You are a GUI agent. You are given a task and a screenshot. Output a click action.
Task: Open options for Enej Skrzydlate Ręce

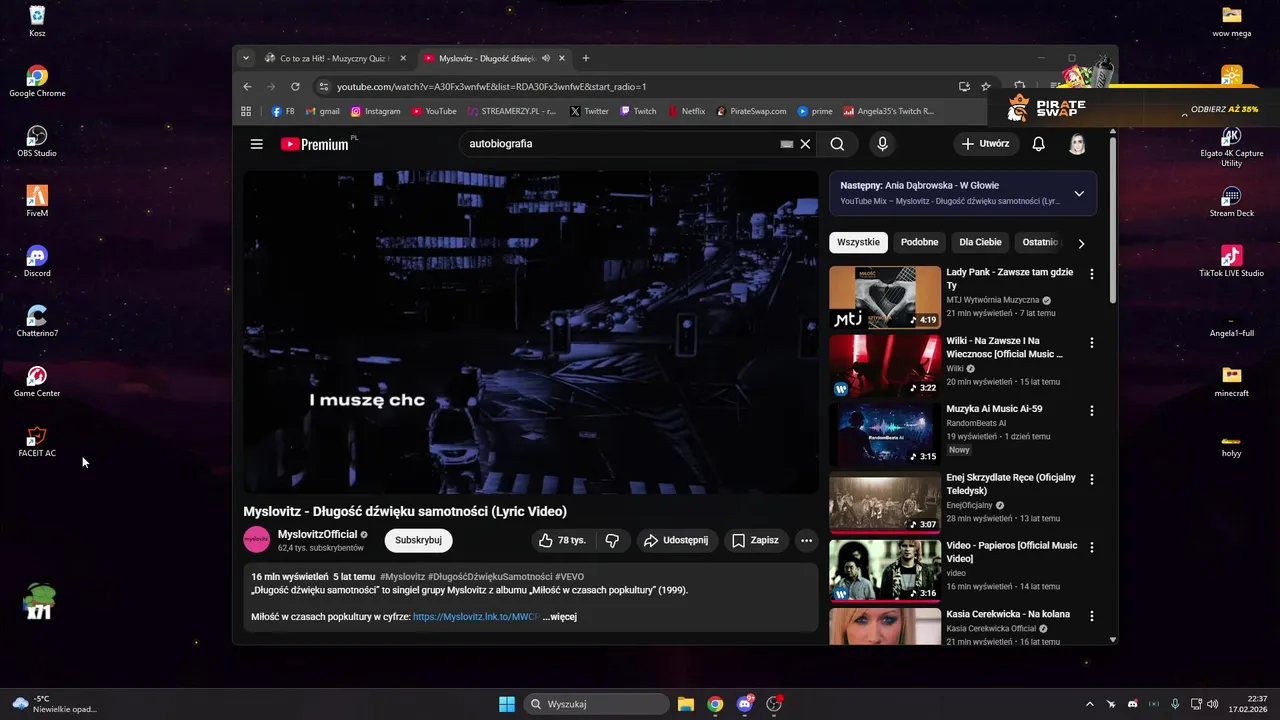(1092, 480)
